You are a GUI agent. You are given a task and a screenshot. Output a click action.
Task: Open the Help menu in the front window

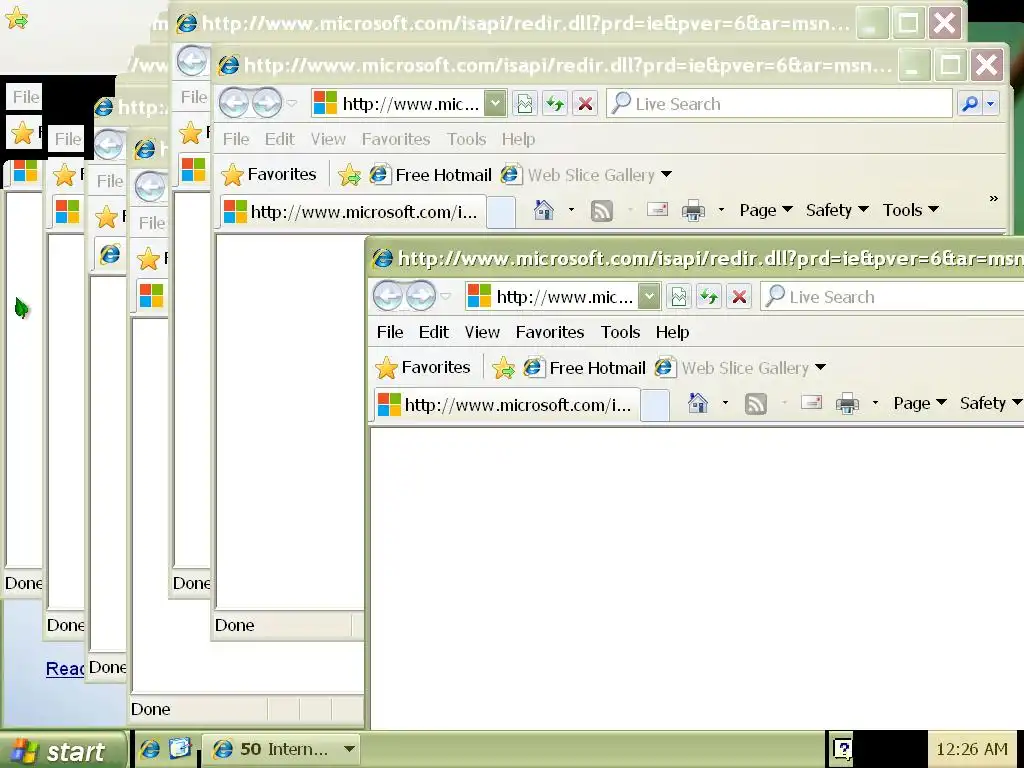(x=673, y=332)
